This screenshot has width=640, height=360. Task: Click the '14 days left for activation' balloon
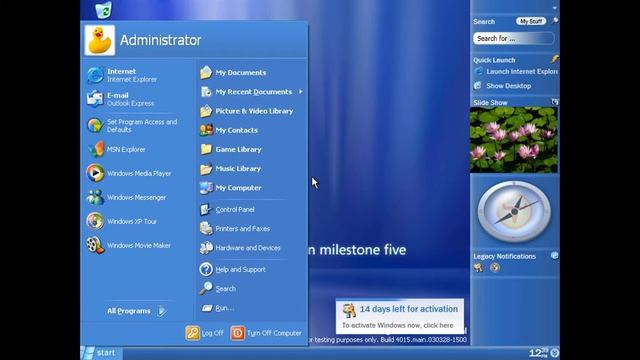400,316
